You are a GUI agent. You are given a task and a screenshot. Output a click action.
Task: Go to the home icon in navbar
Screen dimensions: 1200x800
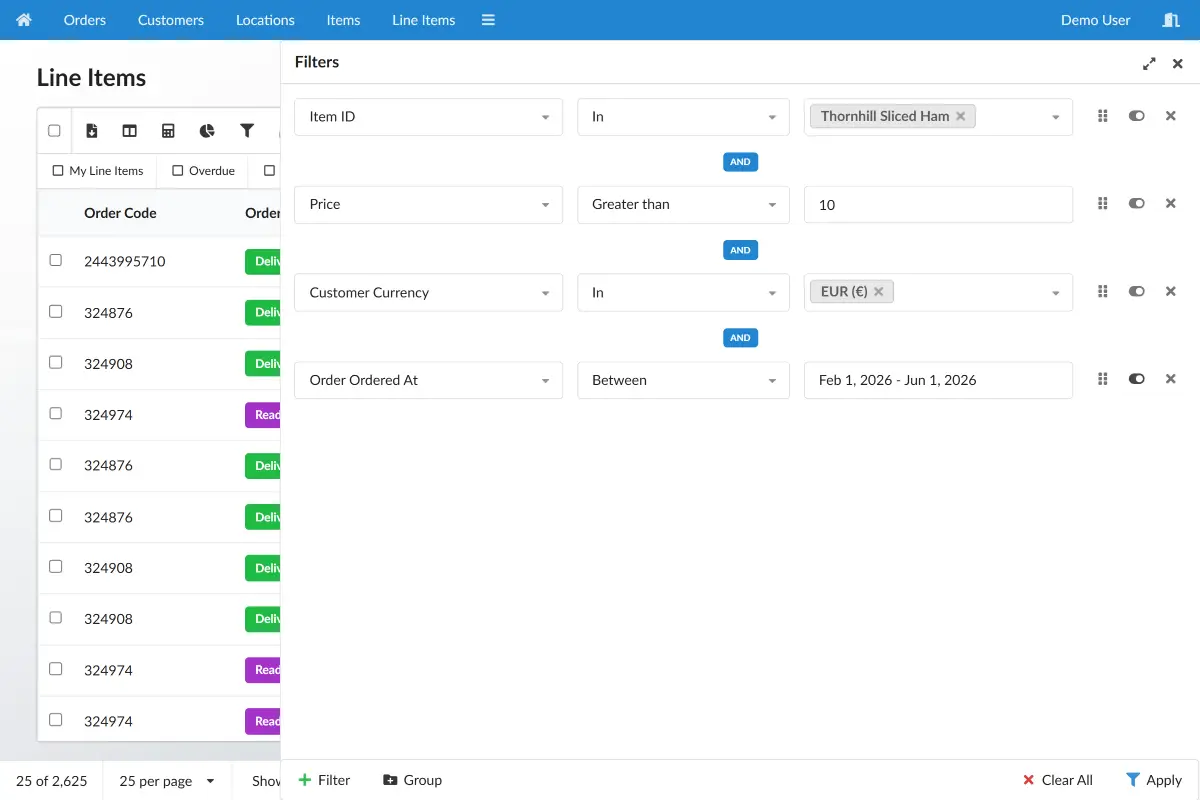pyautogui.click(x=24, y=20)
